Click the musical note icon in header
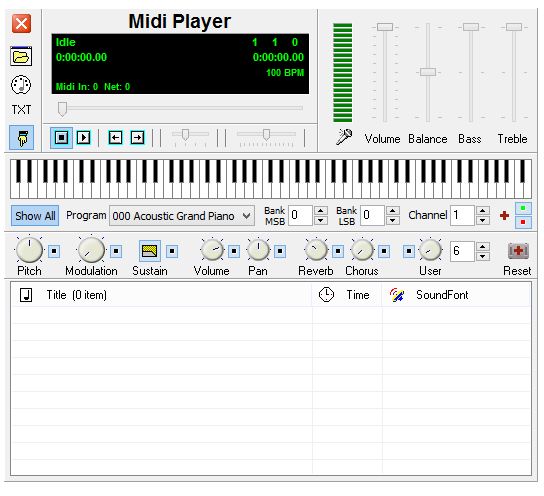 pyautogui.click(x=26, y=295)
